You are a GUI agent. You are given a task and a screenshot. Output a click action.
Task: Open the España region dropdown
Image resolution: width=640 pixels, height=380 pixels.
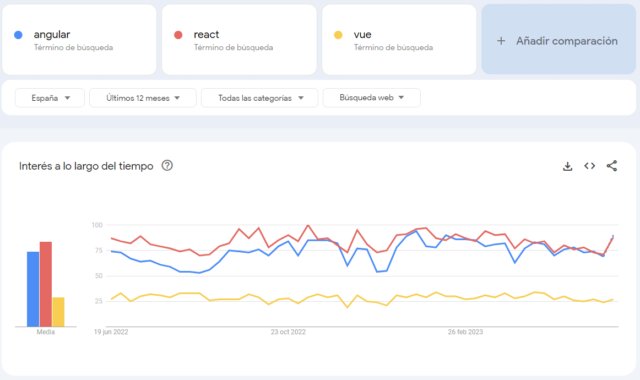coord(50,98)
